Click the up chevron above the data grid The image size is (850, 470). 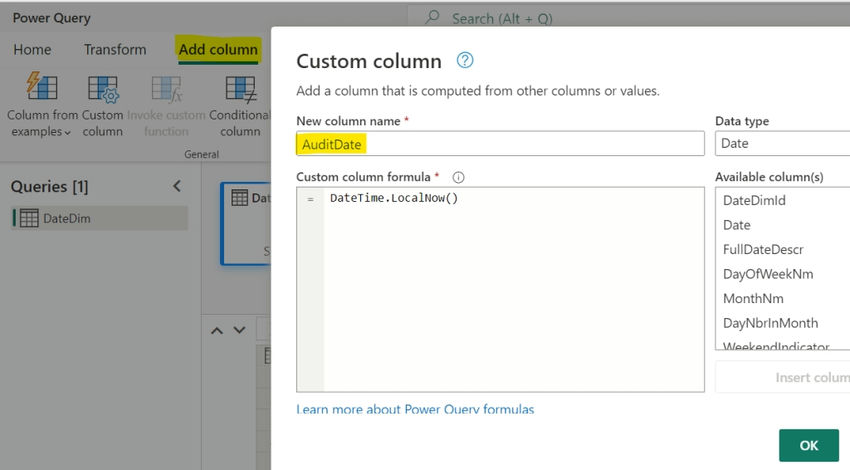pos(217,330)
